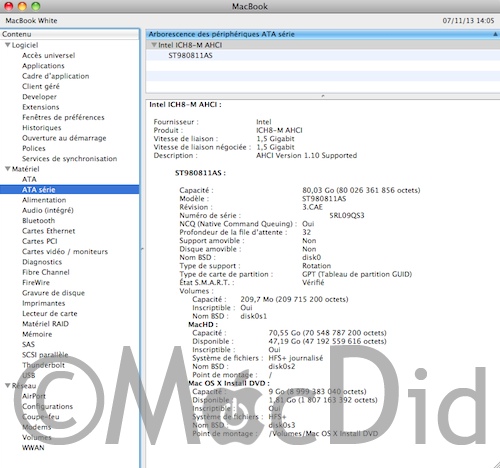Click Mac OS X Install DVD heading
500x468 pixels.
[229, 383]
